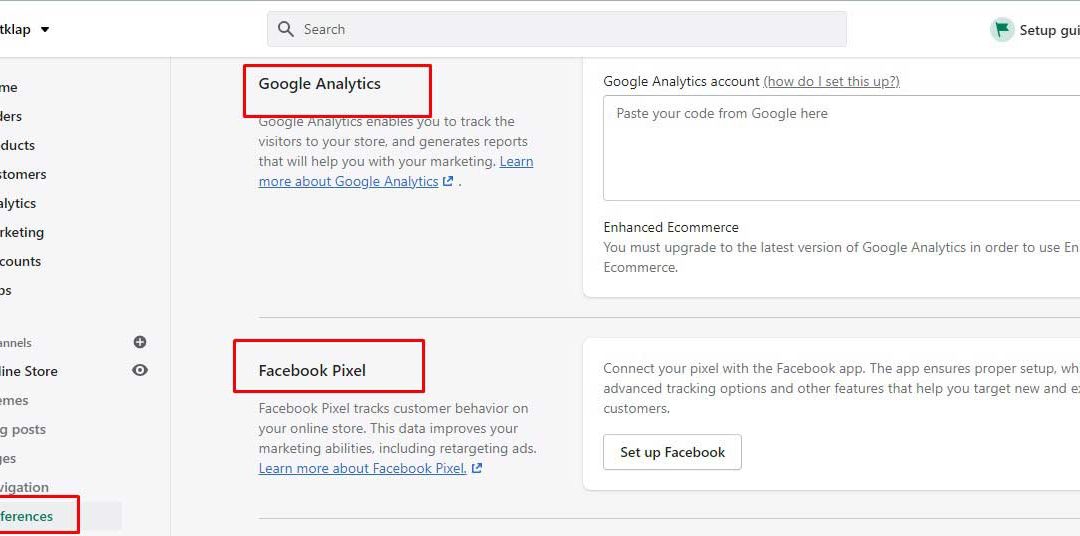The image size is (1080, 536).
Task: Open Analytics in the sidebar
Action: tap(18, 203)
